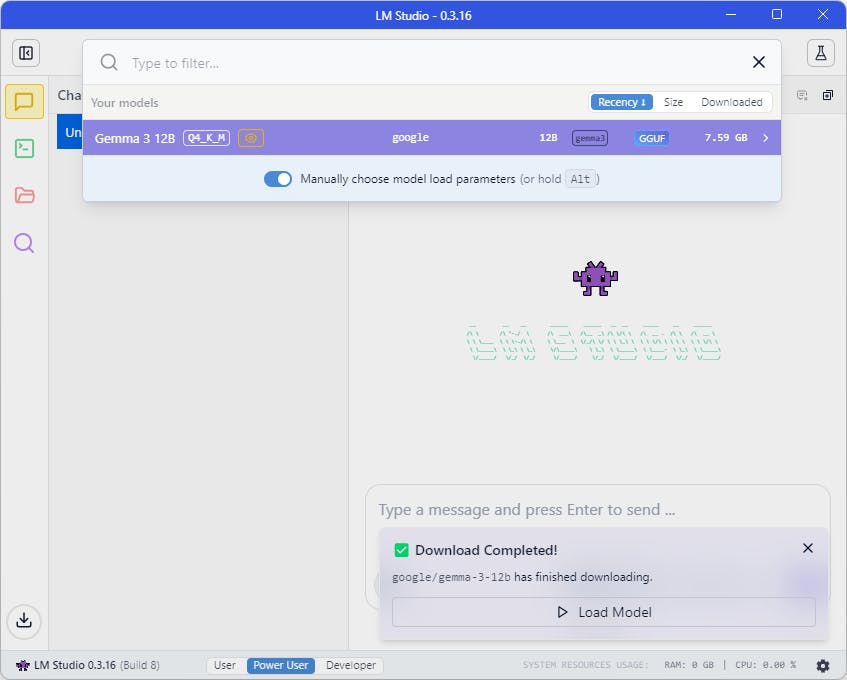Viewport: 847px width, 680px height.
Task: Click the Q4_K_M quantization badge
Action: point(206,138)
